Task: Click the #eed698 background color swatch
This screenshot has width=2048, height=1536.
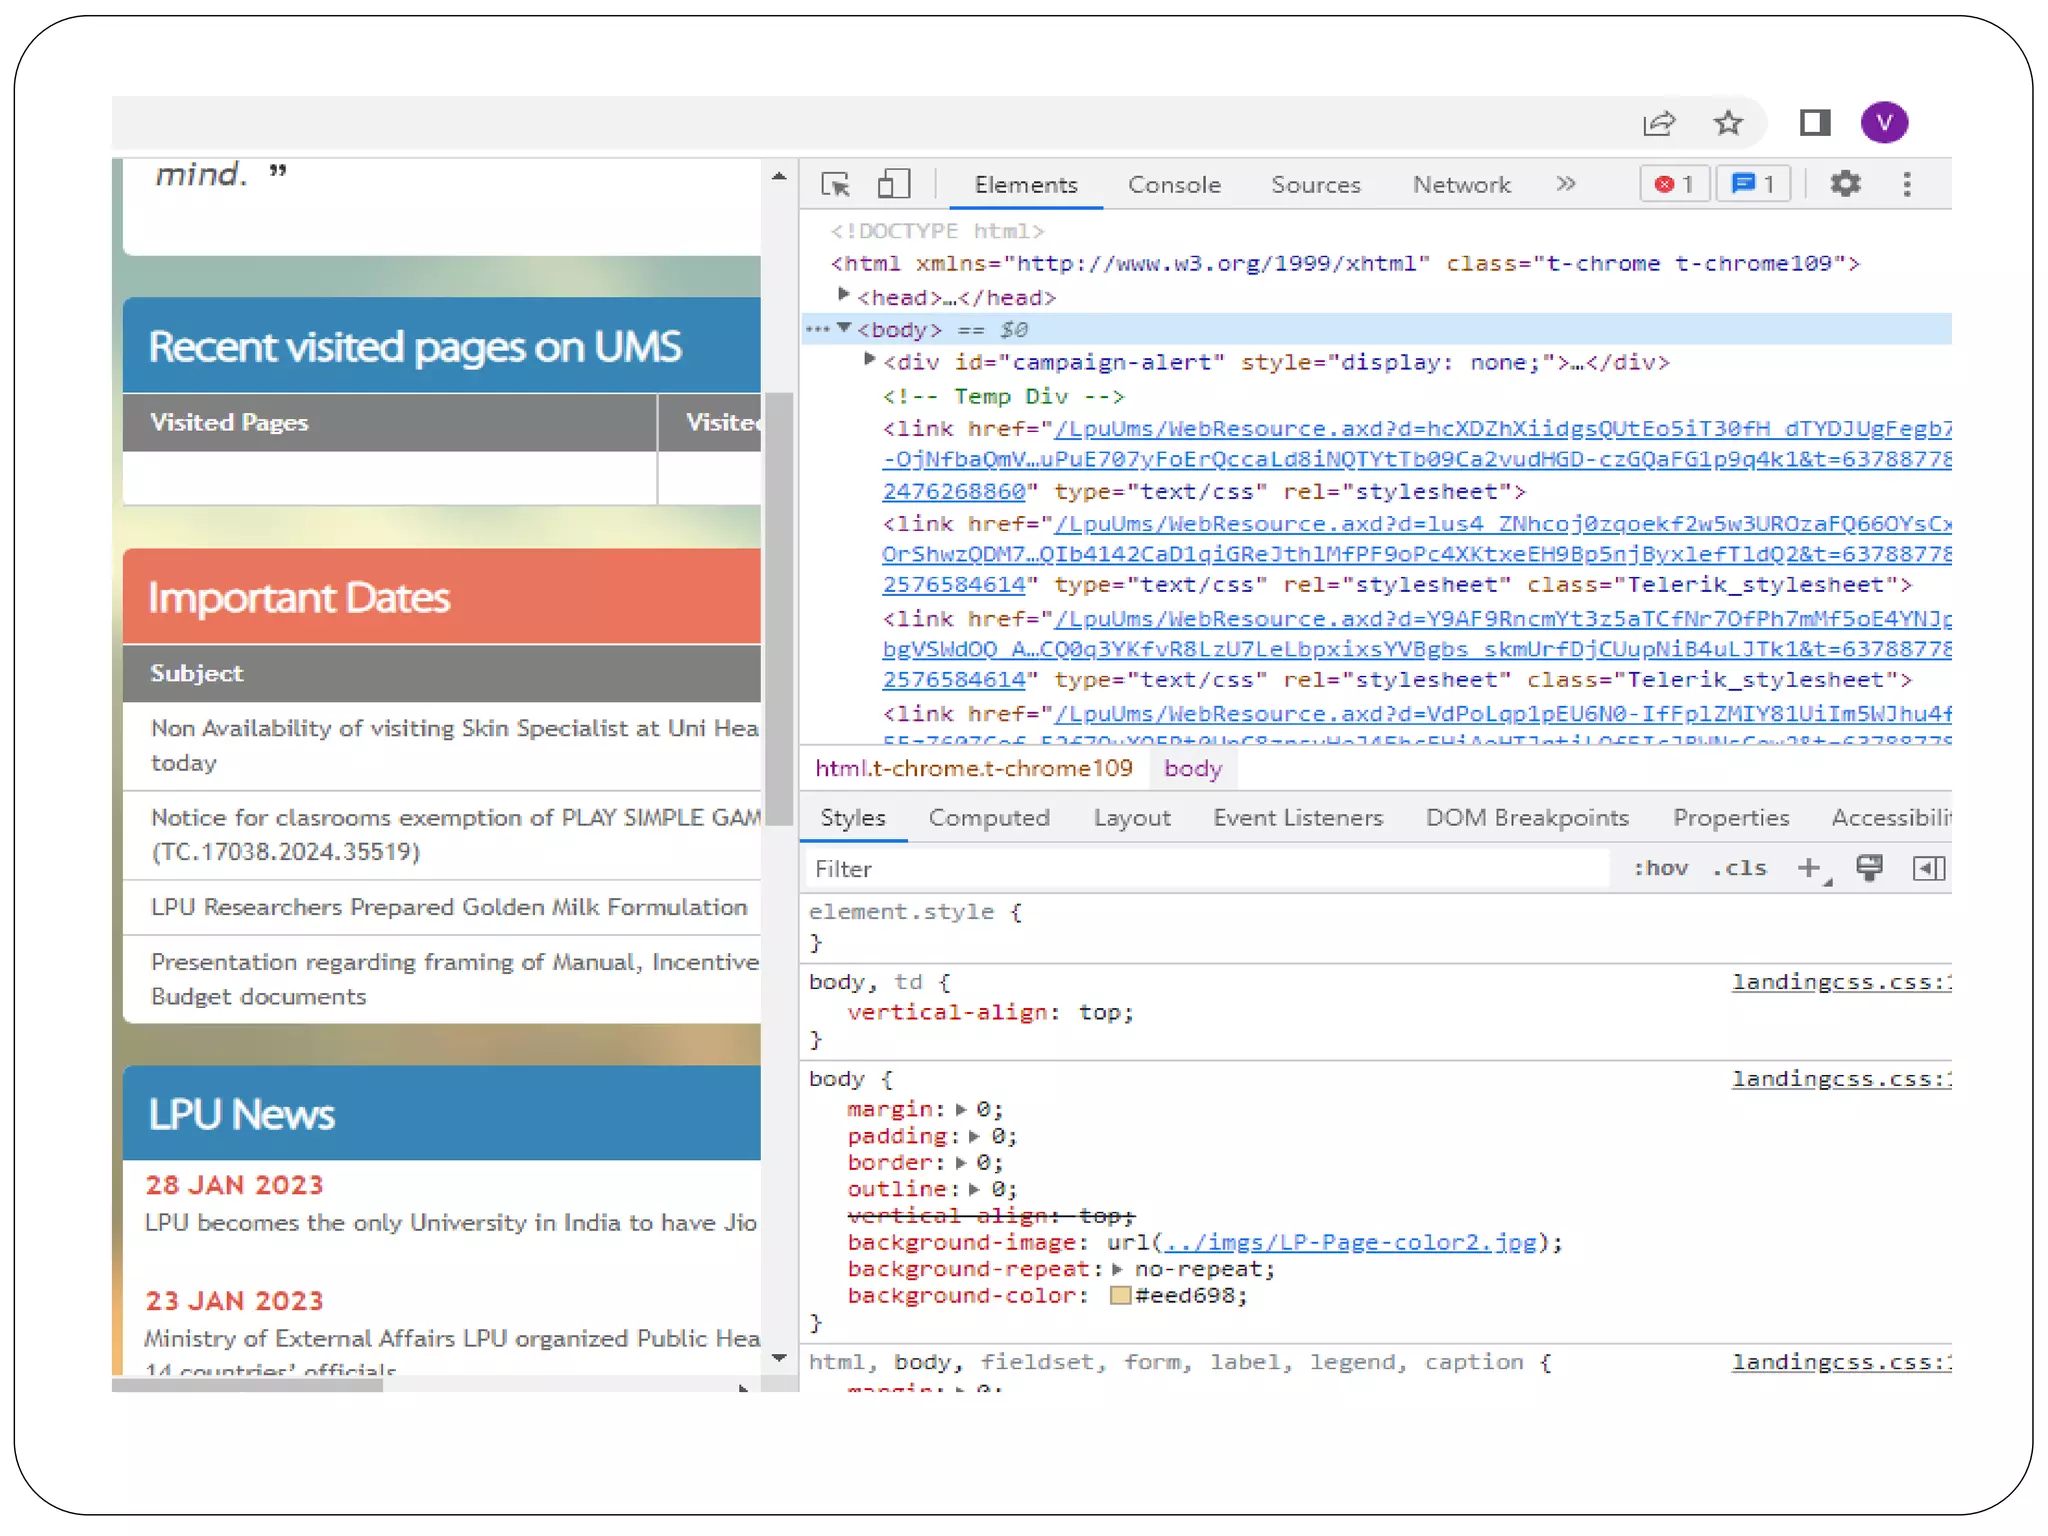Action: coord(1120,1296)
